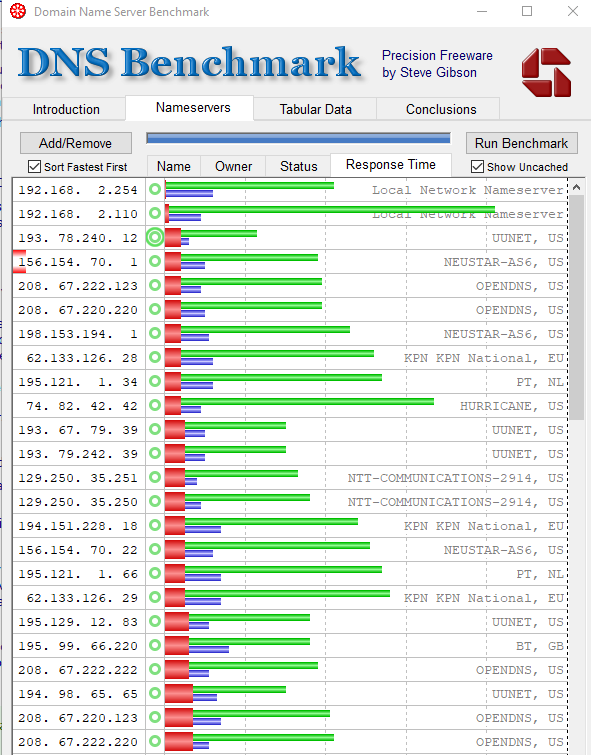591x755 pixels.
Task: Click the highlighted status ring for 193.78.240.12
Action: point(155,237)
